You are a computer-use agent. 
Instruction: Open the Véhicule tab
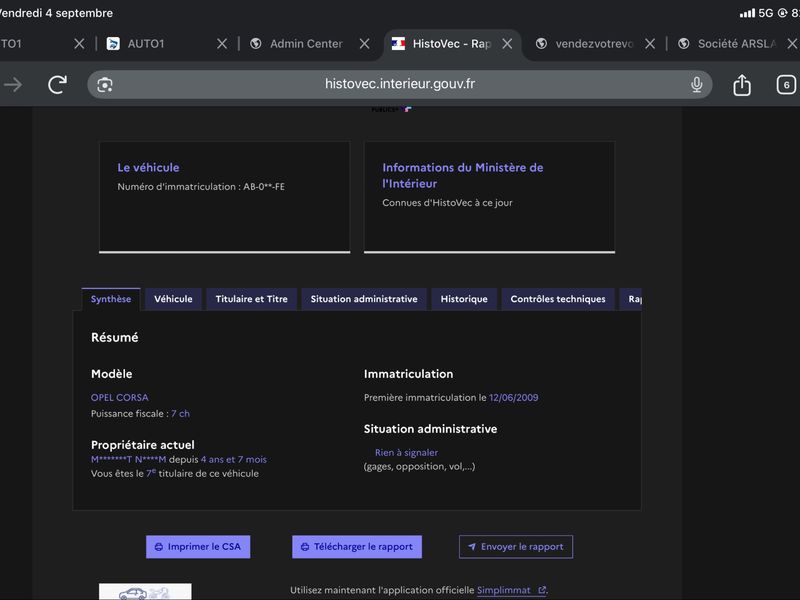point(173,299)
